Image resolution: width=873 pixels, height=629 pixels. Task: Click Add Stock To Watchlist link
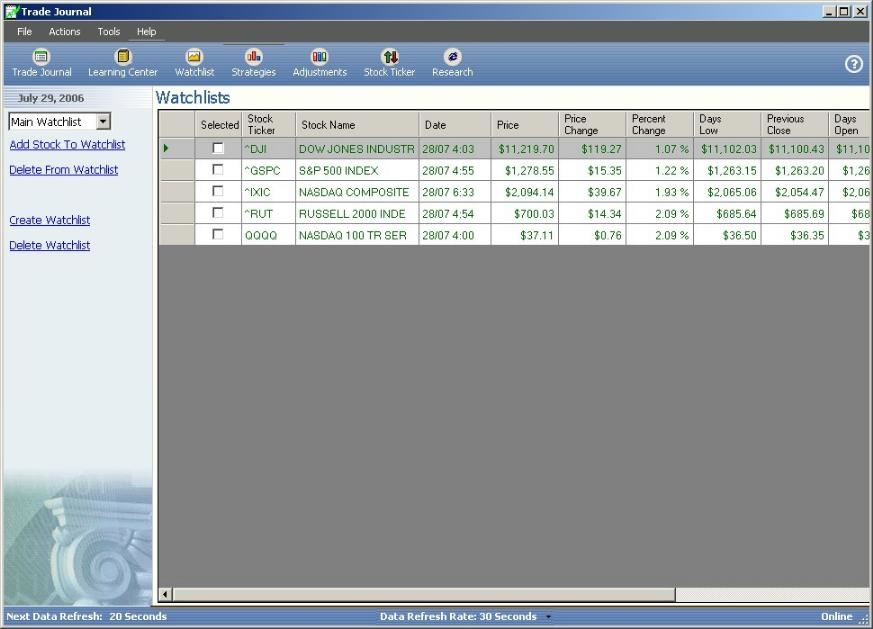[x=67, y=145]
